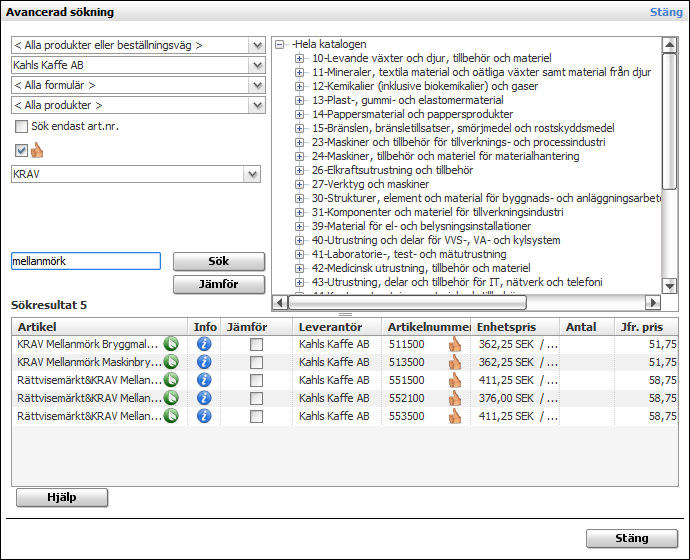Click green leaf icon in 551500 row
Screen dimensions: 690x560
pyautogui.click(x=171, y=380)
